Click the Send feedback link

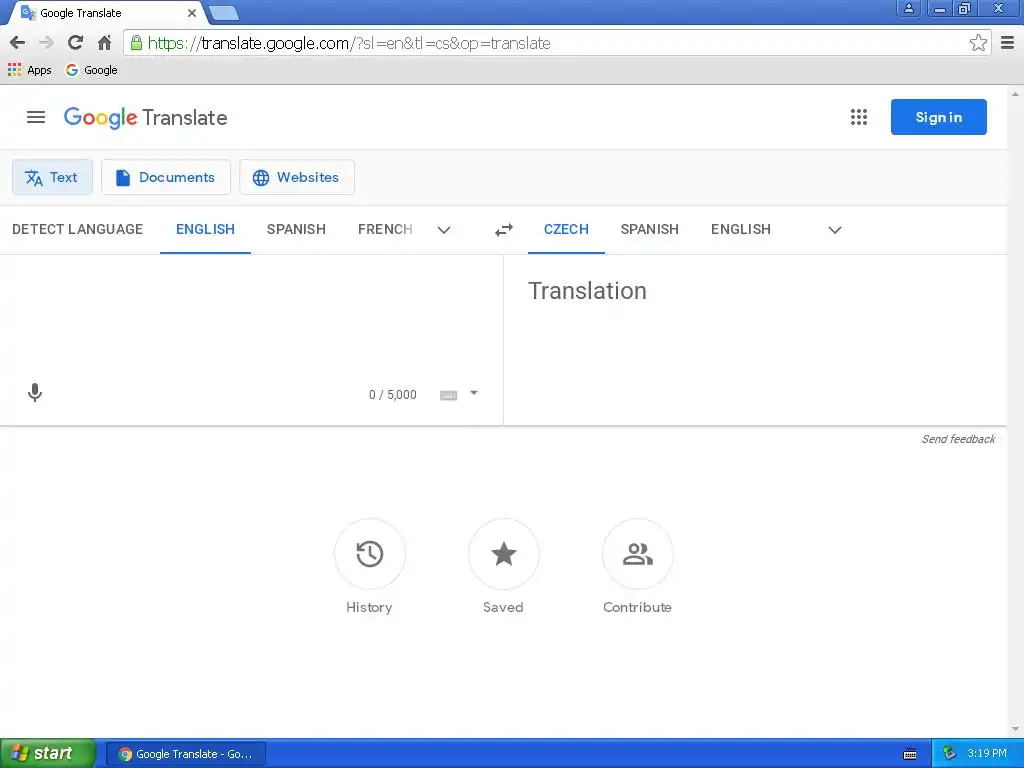click(x=958, y=439)
